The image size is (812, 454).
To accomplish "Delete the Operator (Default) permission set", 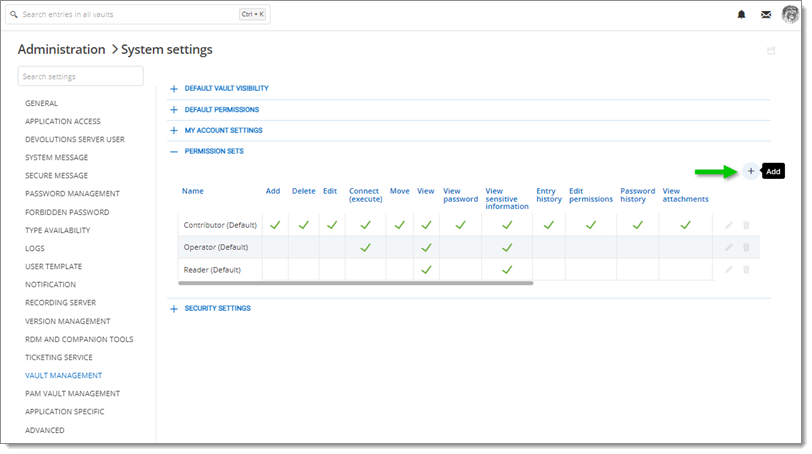I will (x=746, y=247).
